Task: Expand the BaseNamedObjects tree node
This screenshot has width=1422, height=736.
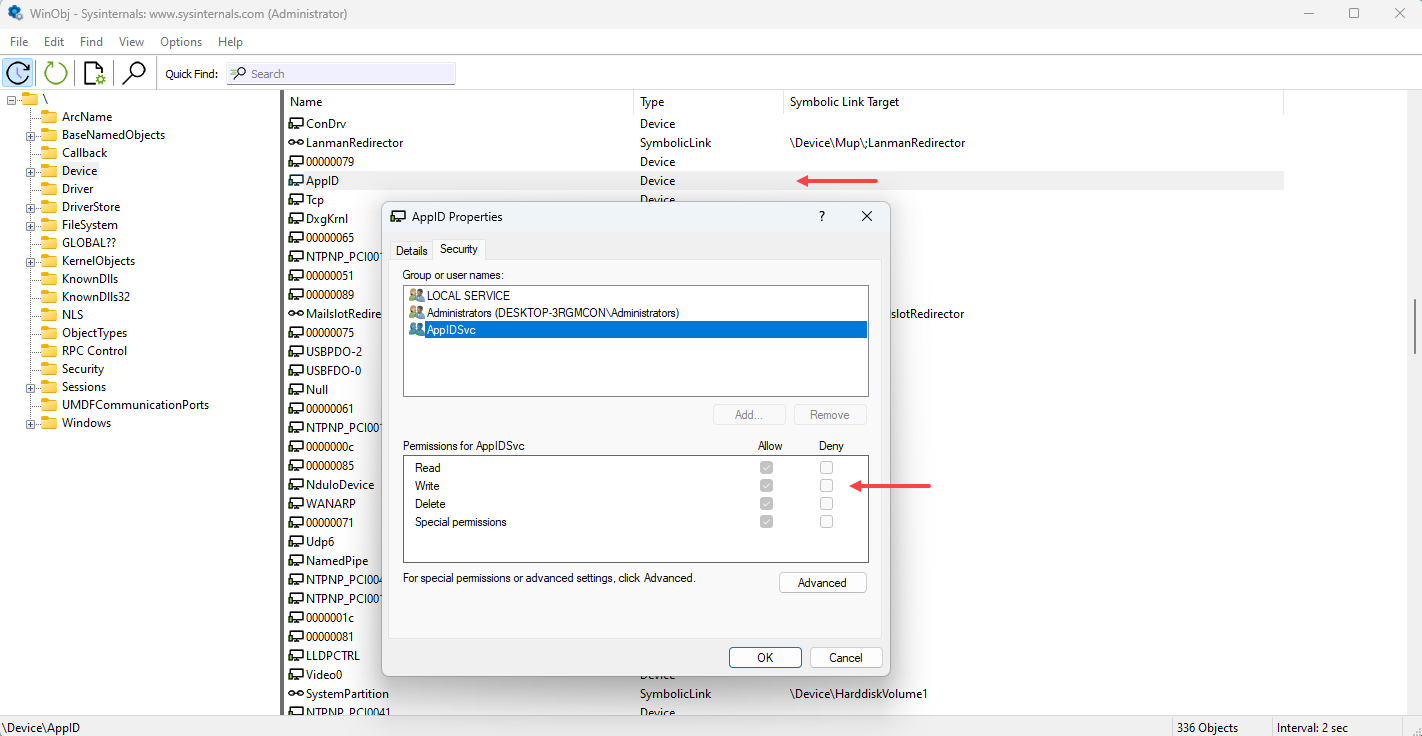Action: (31, 136)
